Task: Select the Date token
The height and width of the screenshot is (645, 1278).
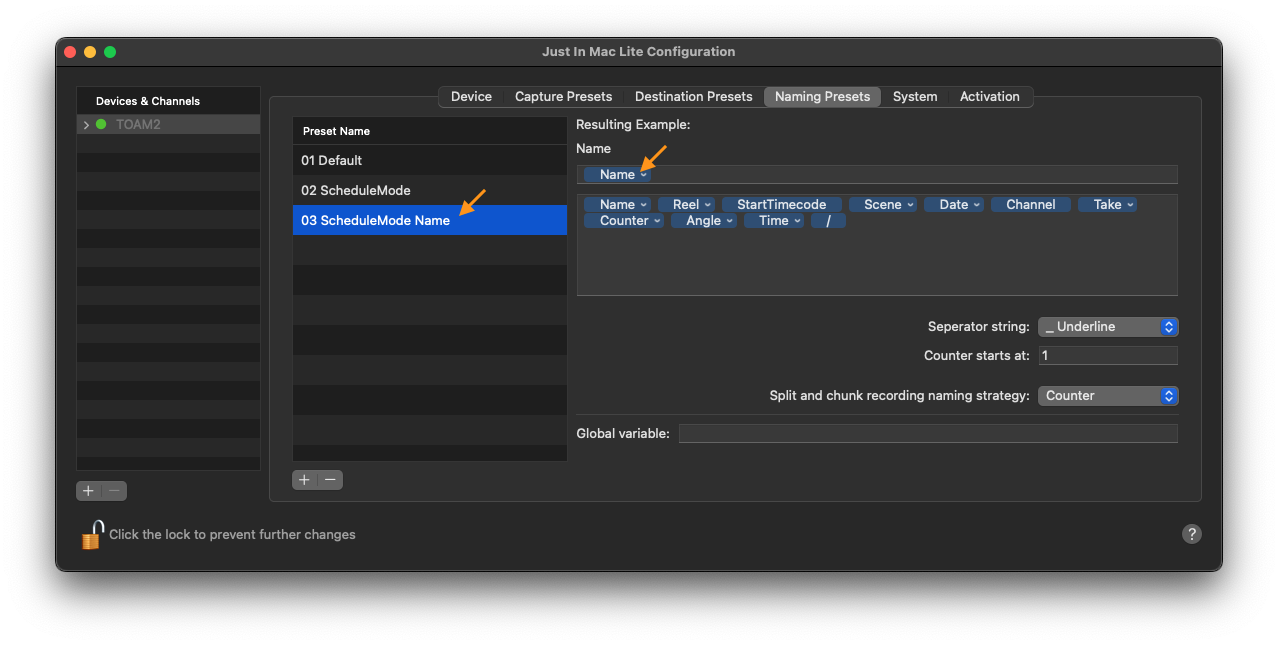Action: (x=954, y=204)
